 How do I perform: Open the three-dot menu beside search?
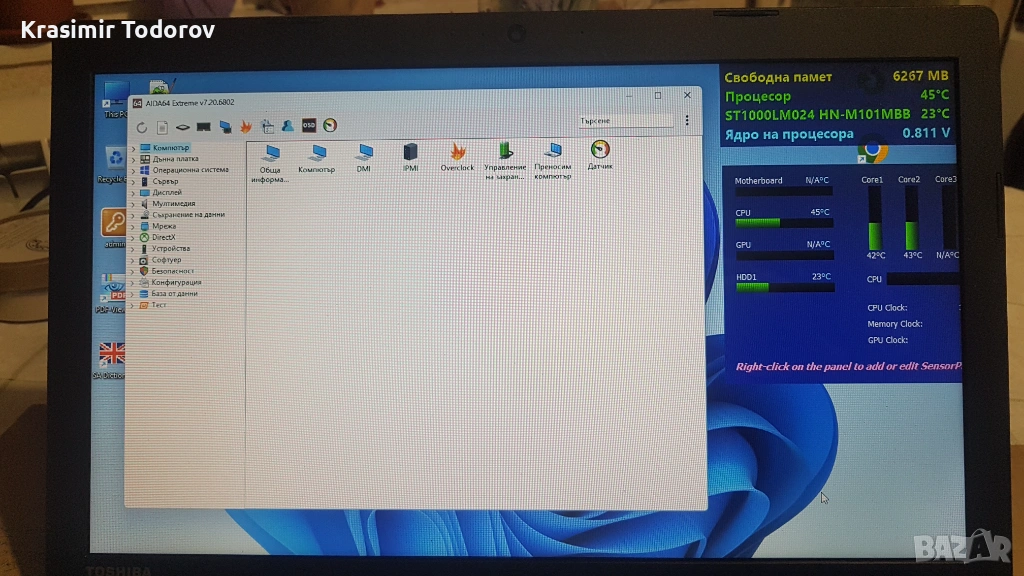coord(686,122)
